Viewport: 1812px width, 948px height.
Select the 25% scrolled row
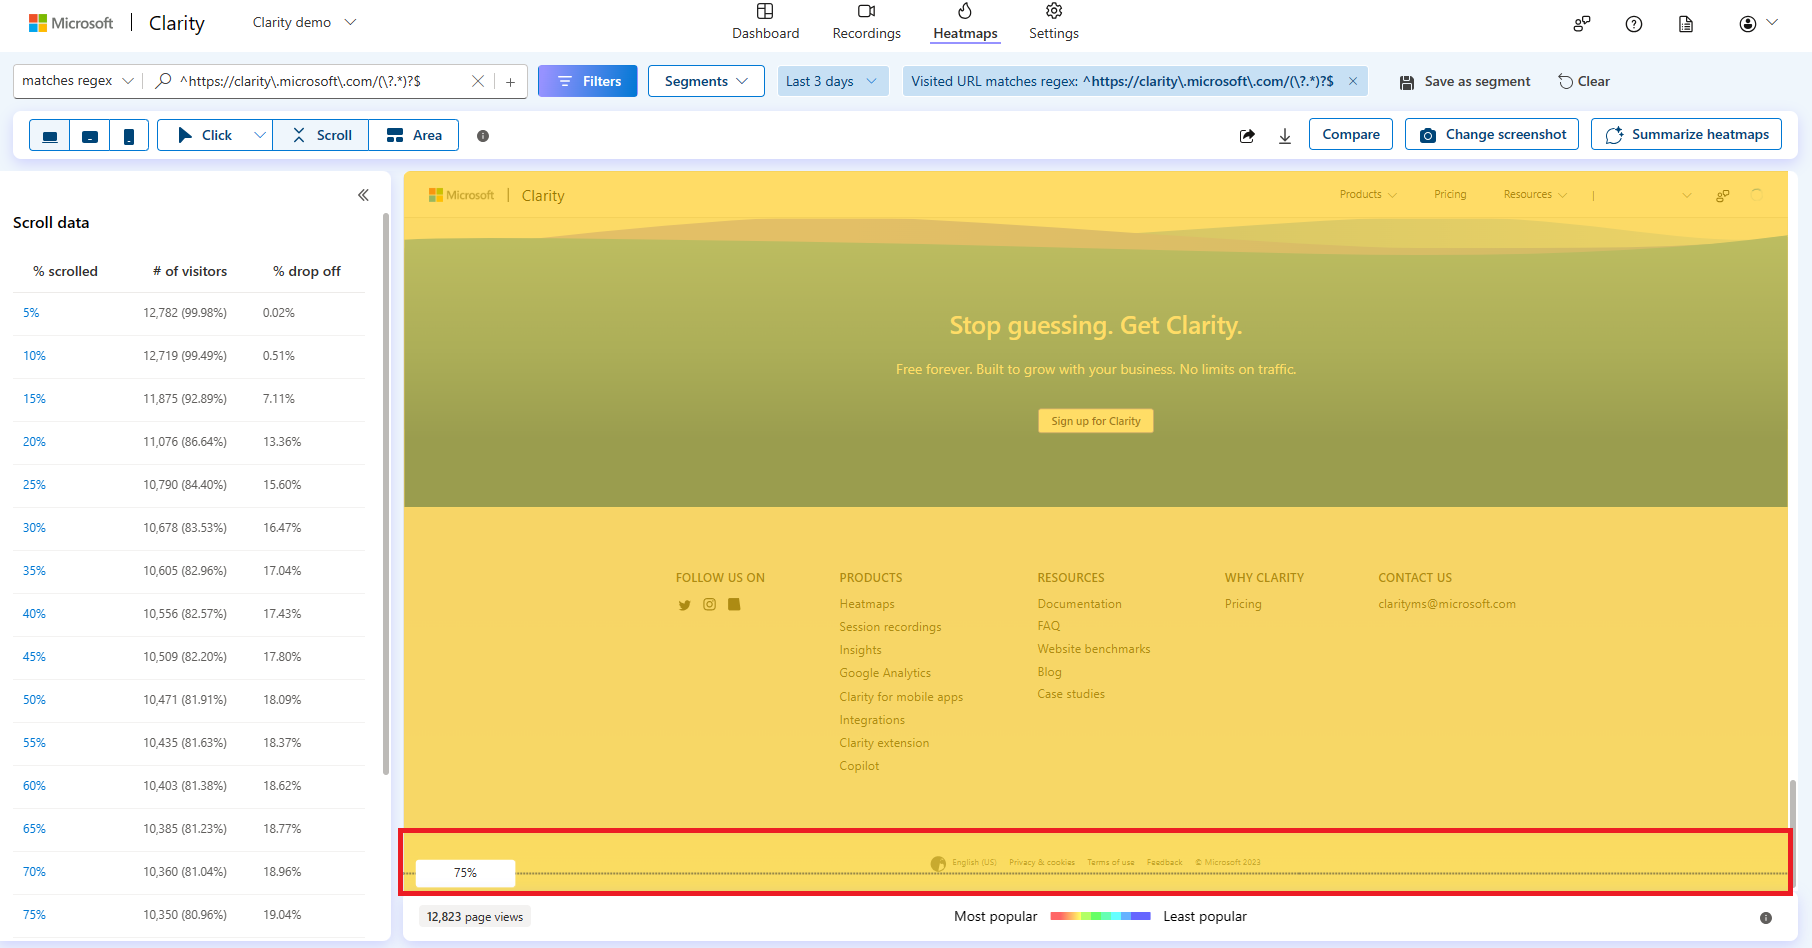(189, 485)
